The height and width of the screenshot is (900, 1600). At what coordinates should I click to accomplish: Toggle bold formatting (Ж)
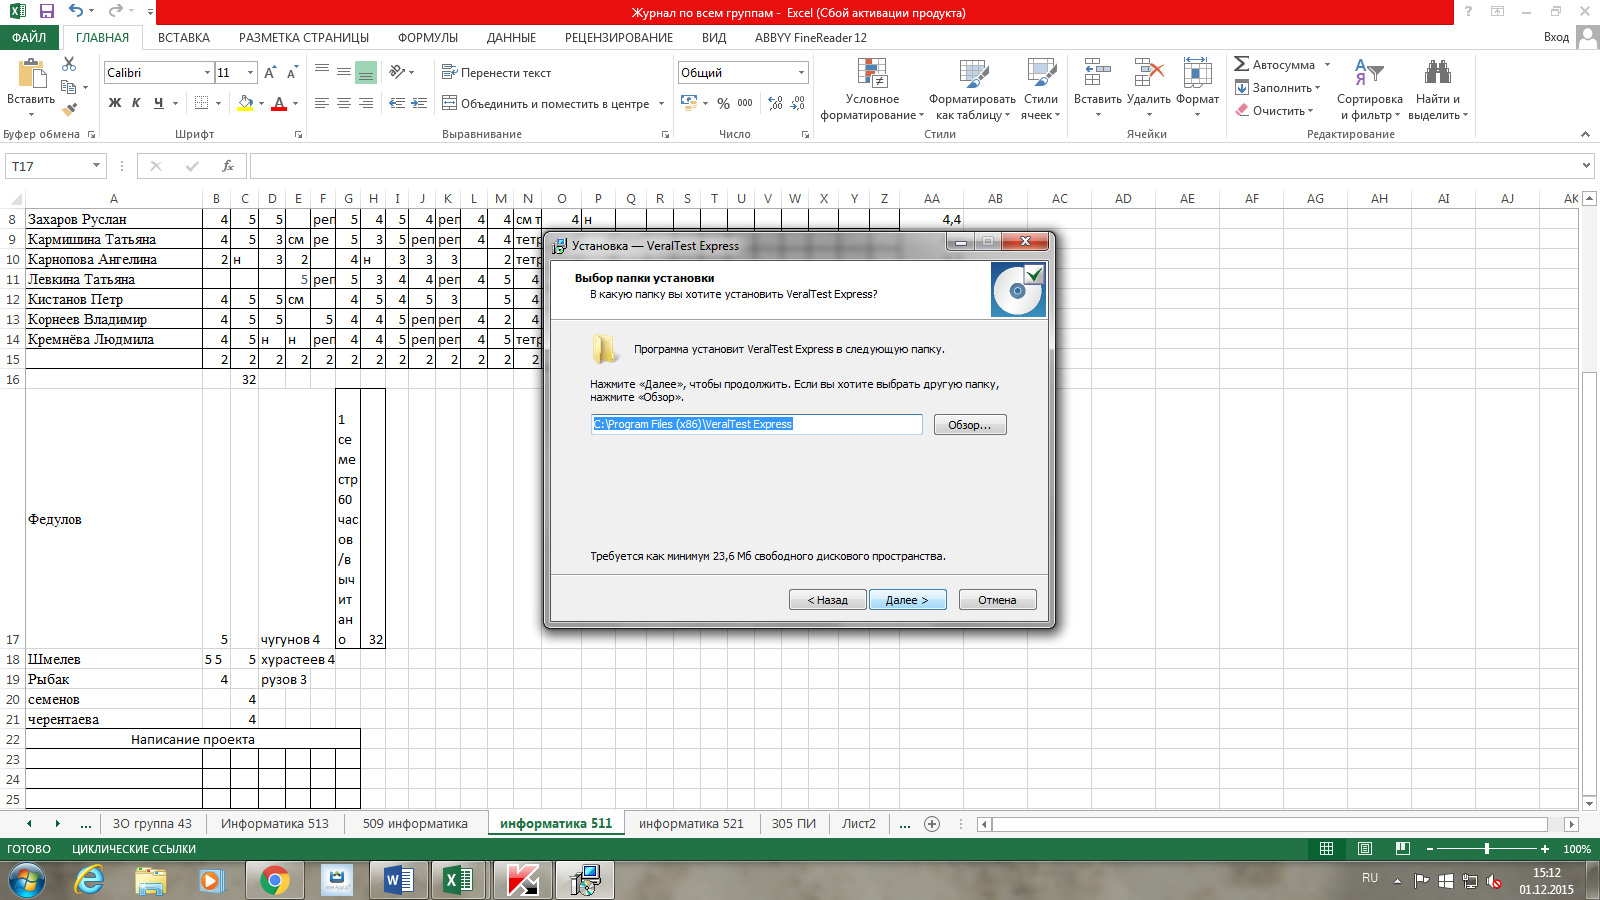click(115, 103)
